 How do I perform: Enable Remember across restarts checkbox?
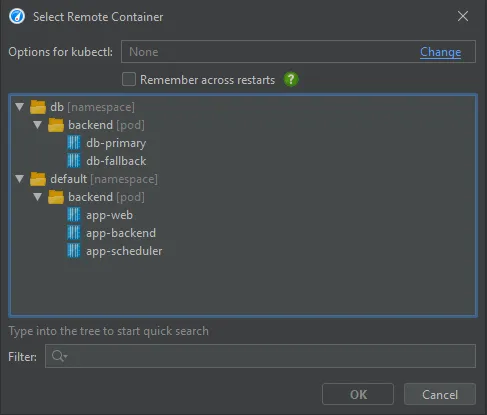(129, 80)
